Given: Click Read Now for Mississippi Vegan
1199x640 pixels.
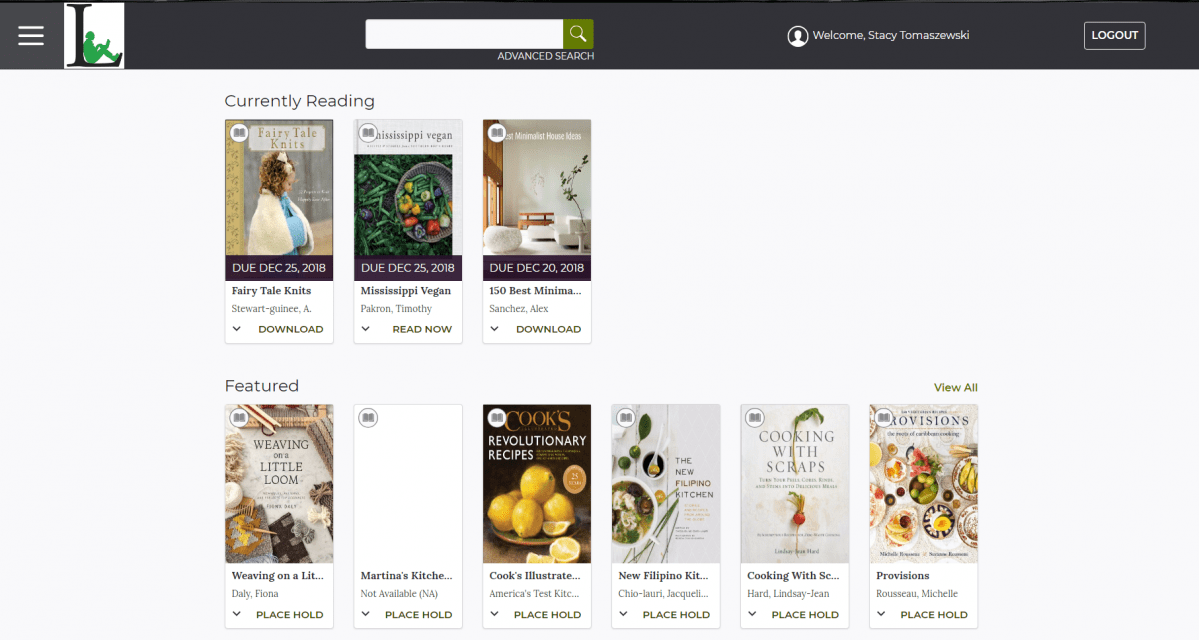Looking at the screenshot, I should click(x=422, y=330).
